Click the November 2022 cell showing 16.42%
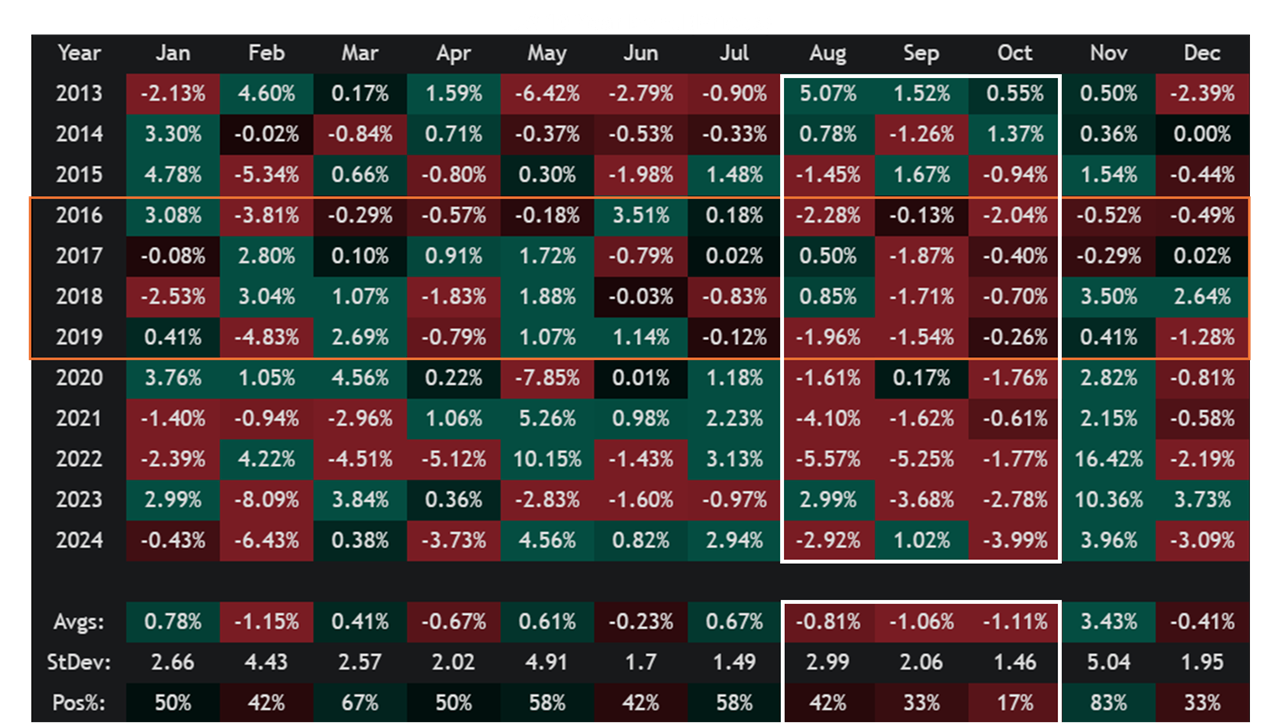The height and width of the screenshot is (726, 1280). point(1108,459)
